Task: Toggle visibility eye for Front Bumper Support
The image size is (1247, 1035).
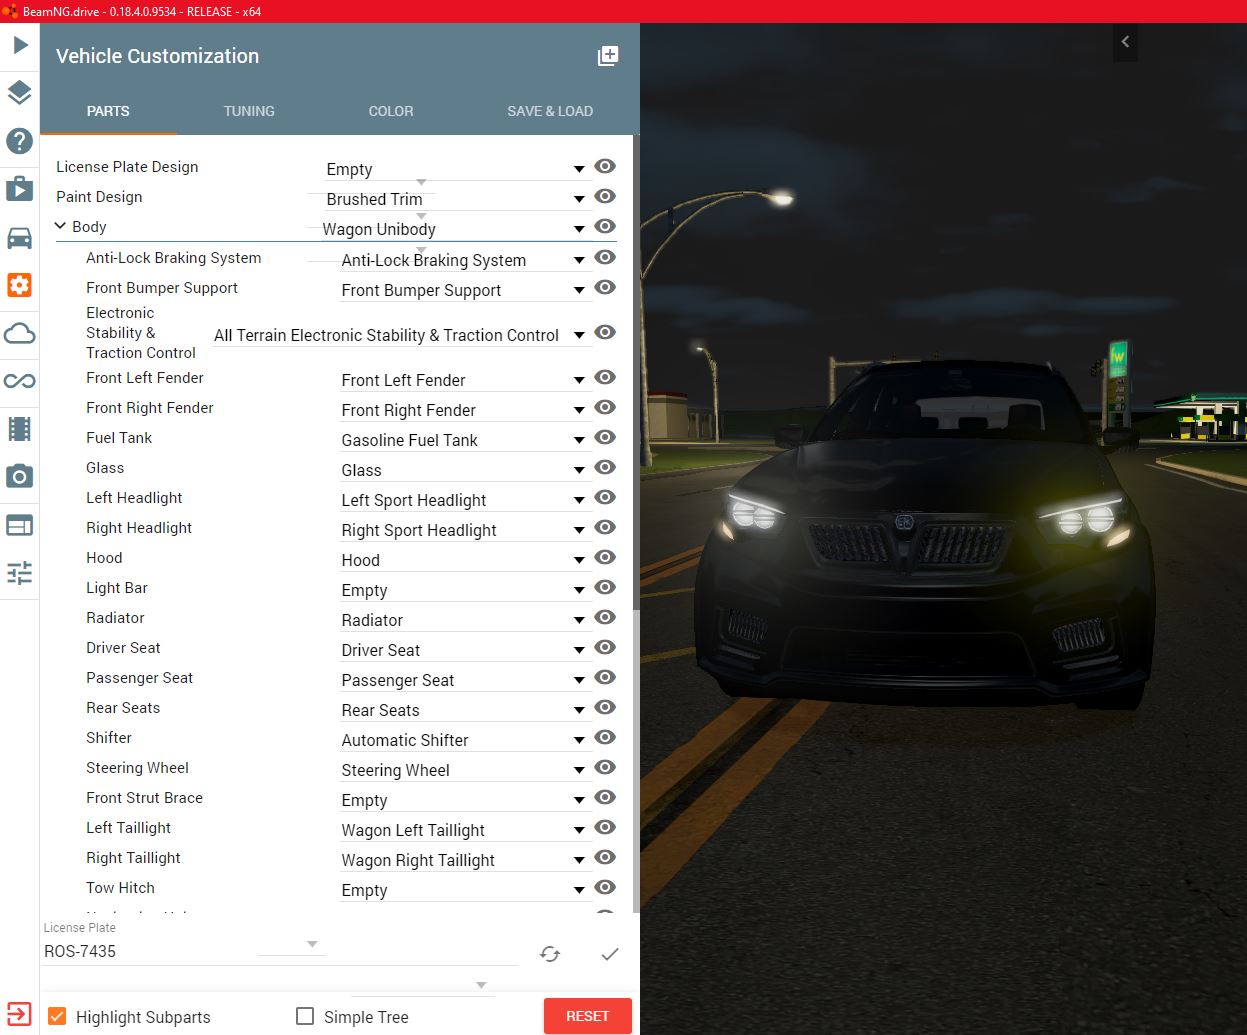Action: pyautogui.click(x=605, y=288)
